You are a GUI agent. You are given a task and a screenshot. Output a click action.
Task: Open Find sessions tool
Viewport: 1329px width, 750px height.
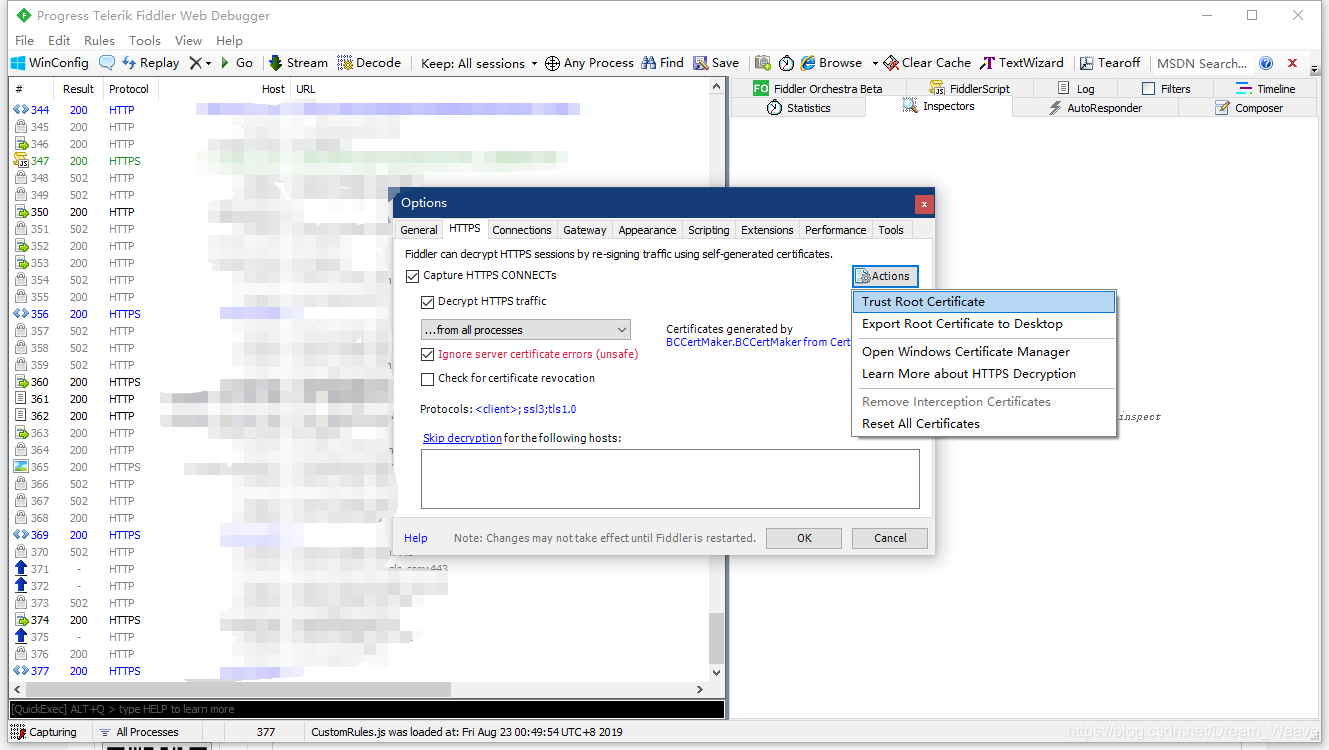[x=663, y=63]
